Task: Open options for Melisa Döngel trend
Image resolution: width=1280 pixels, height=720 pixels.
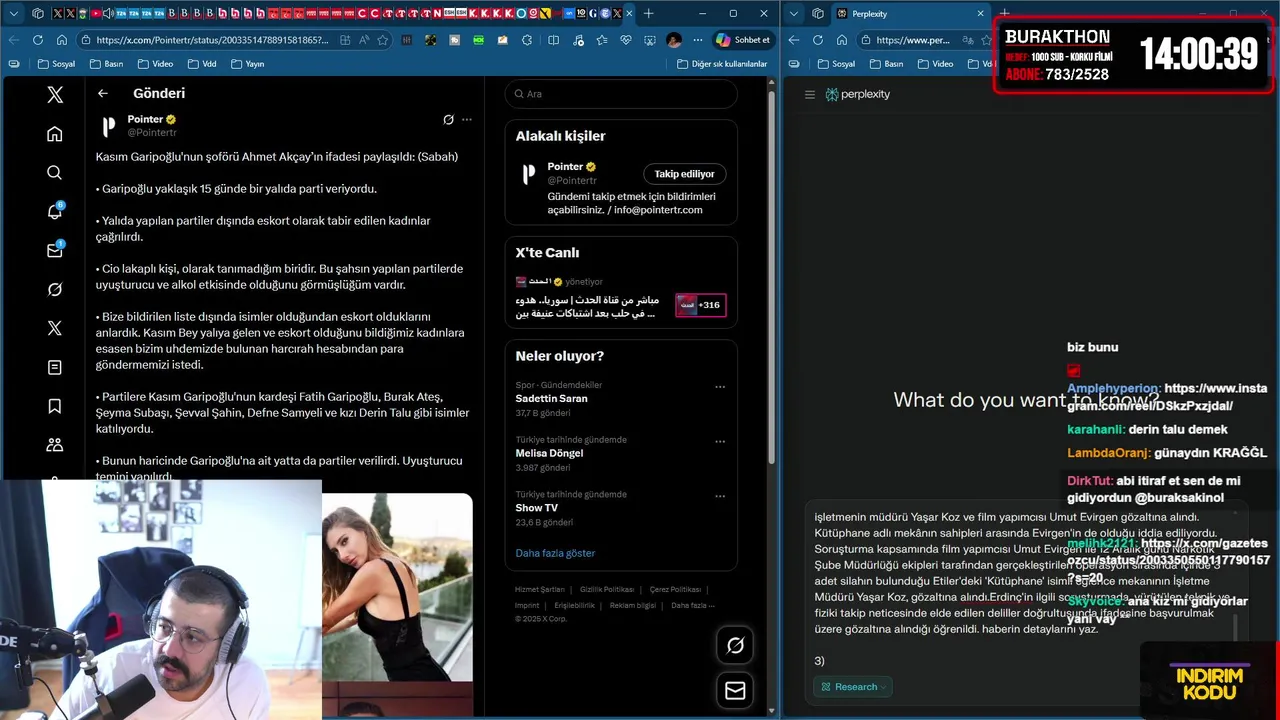Action: 720,441
